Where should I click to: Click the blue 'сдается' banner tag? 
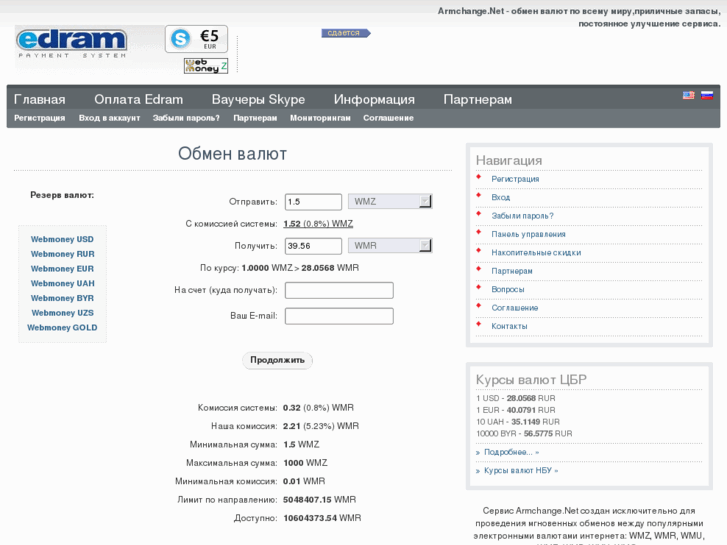[x=345, y=33]
